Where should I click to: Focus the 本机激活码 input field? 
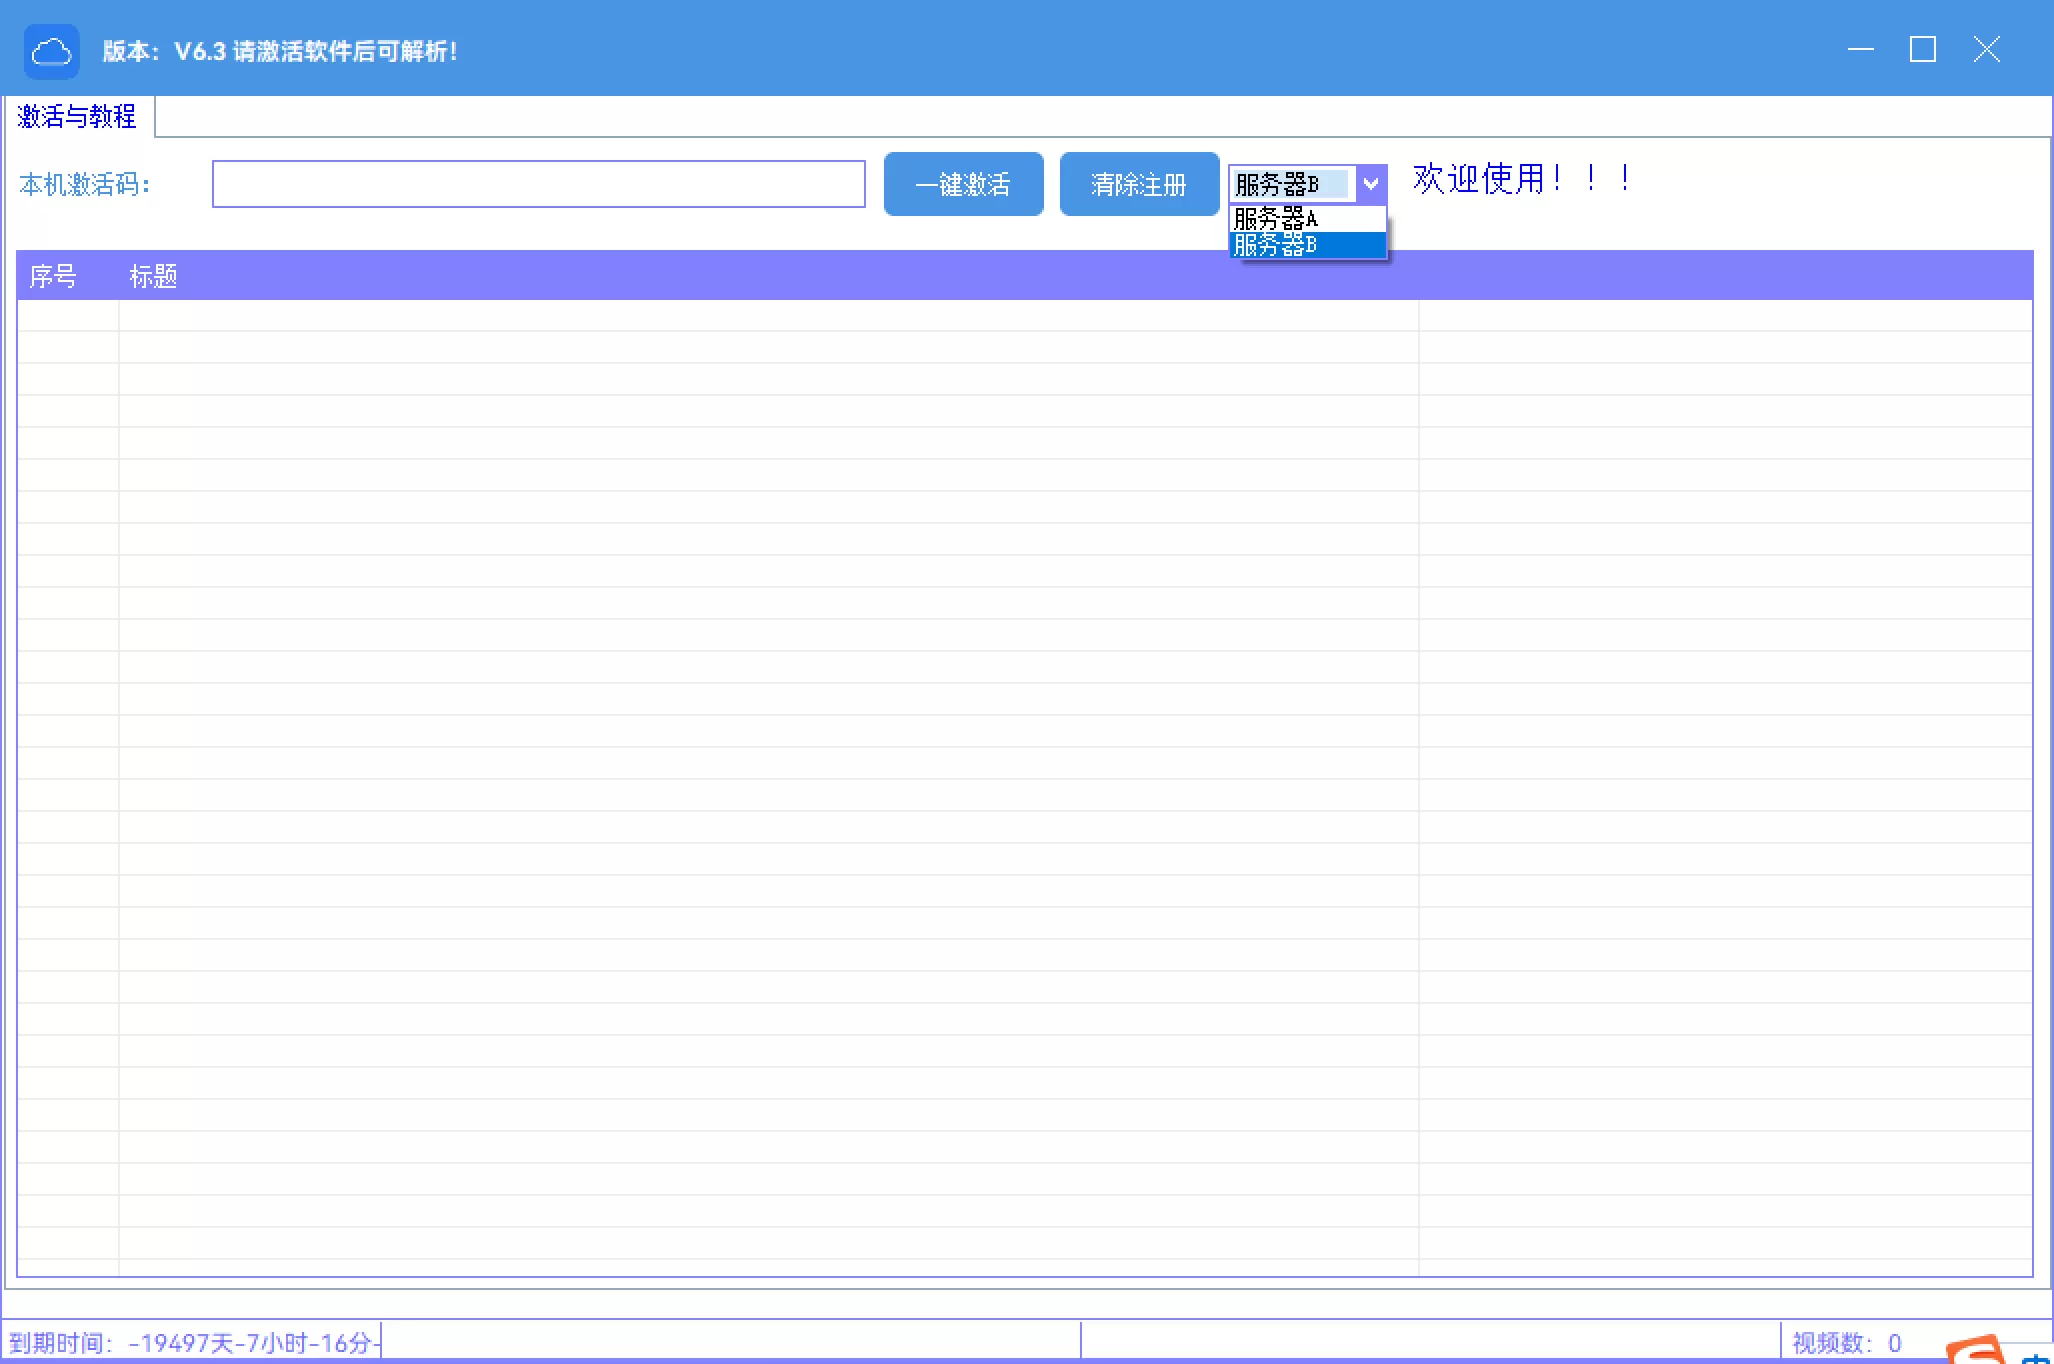538,184
